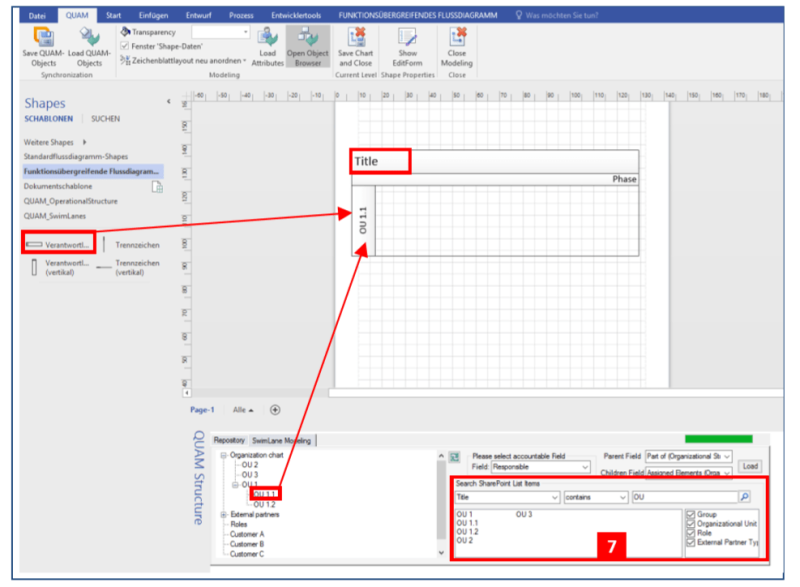
Task: Click the SharePoint search magnifier icon
Action: pyautogui.click(x=744, y=496)
